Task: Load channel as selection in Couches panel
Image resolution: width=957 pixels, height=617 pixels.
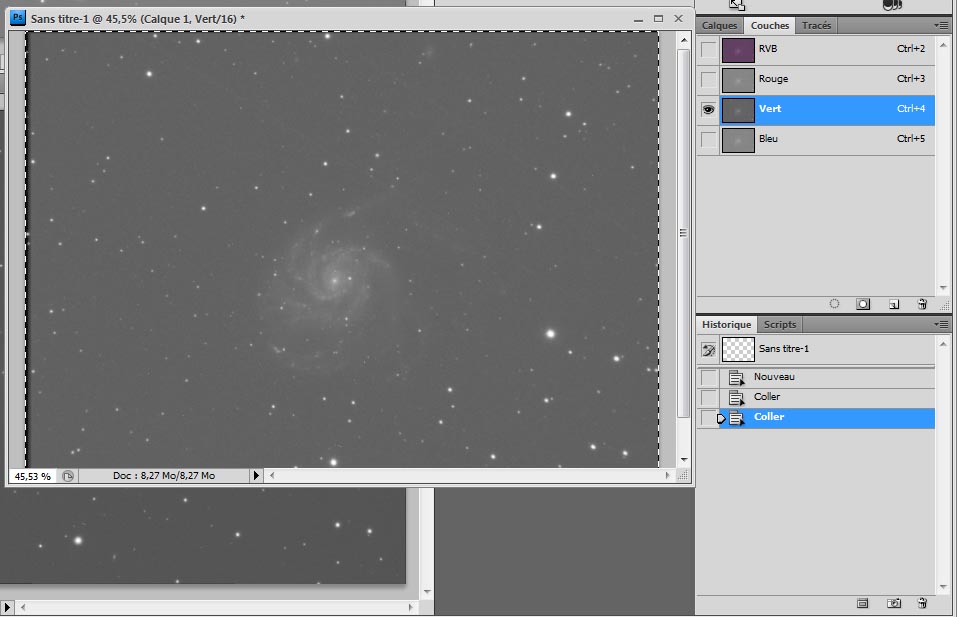Action: pyautogui.click(x=834, y=304)
